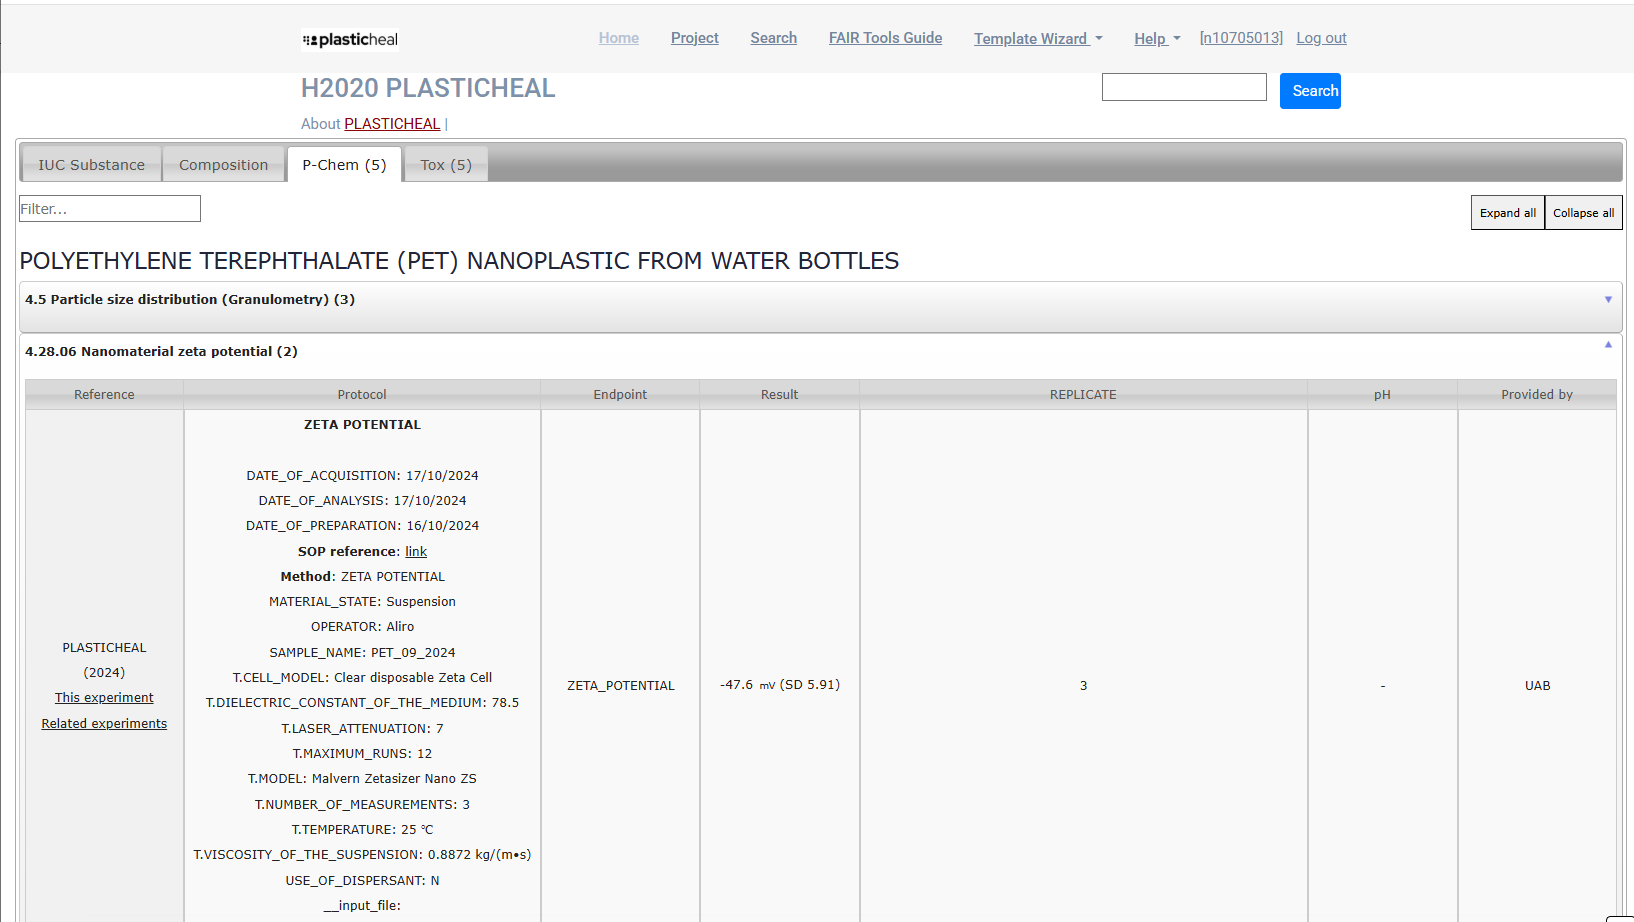The width and height of the screenshot is (1634, 922).
Task: Focus the Filter input field
Action: coord(110,209)
